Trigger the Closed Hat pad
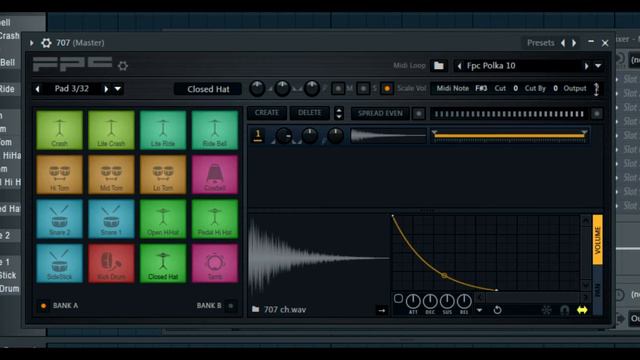This screenshot has width=640, height=360. click(163, 264)
